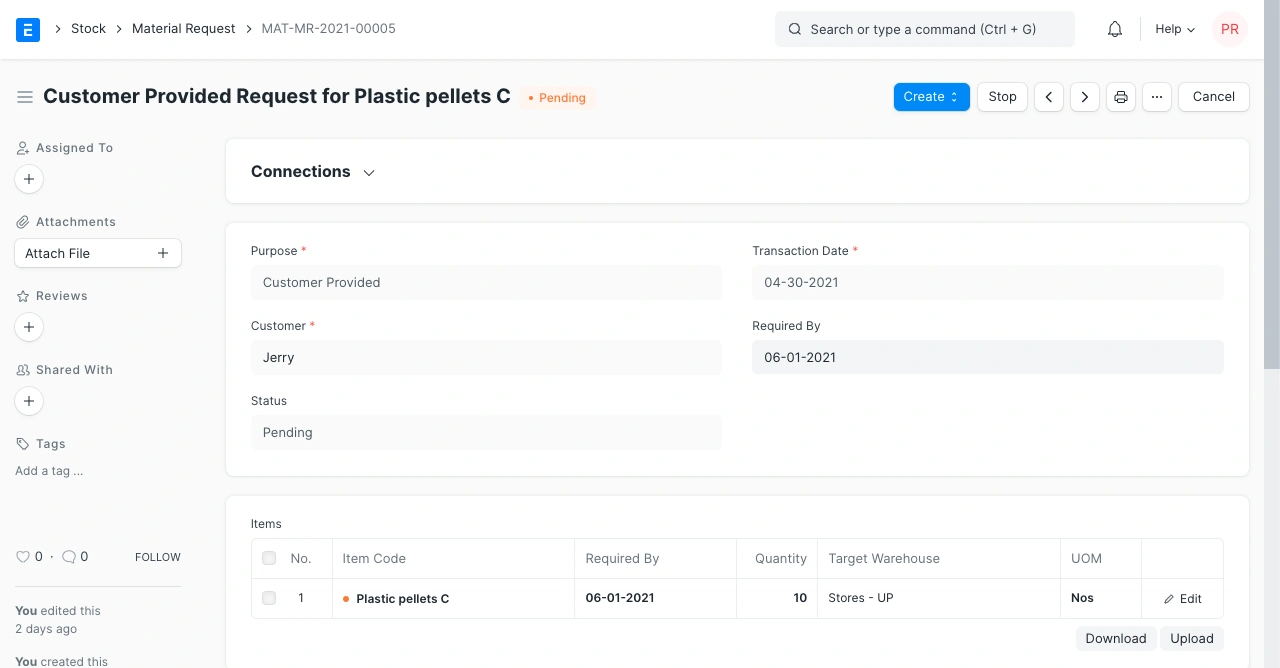Go to previous document arrow
Viewport: 1280px width, 668px height.
1048,97
